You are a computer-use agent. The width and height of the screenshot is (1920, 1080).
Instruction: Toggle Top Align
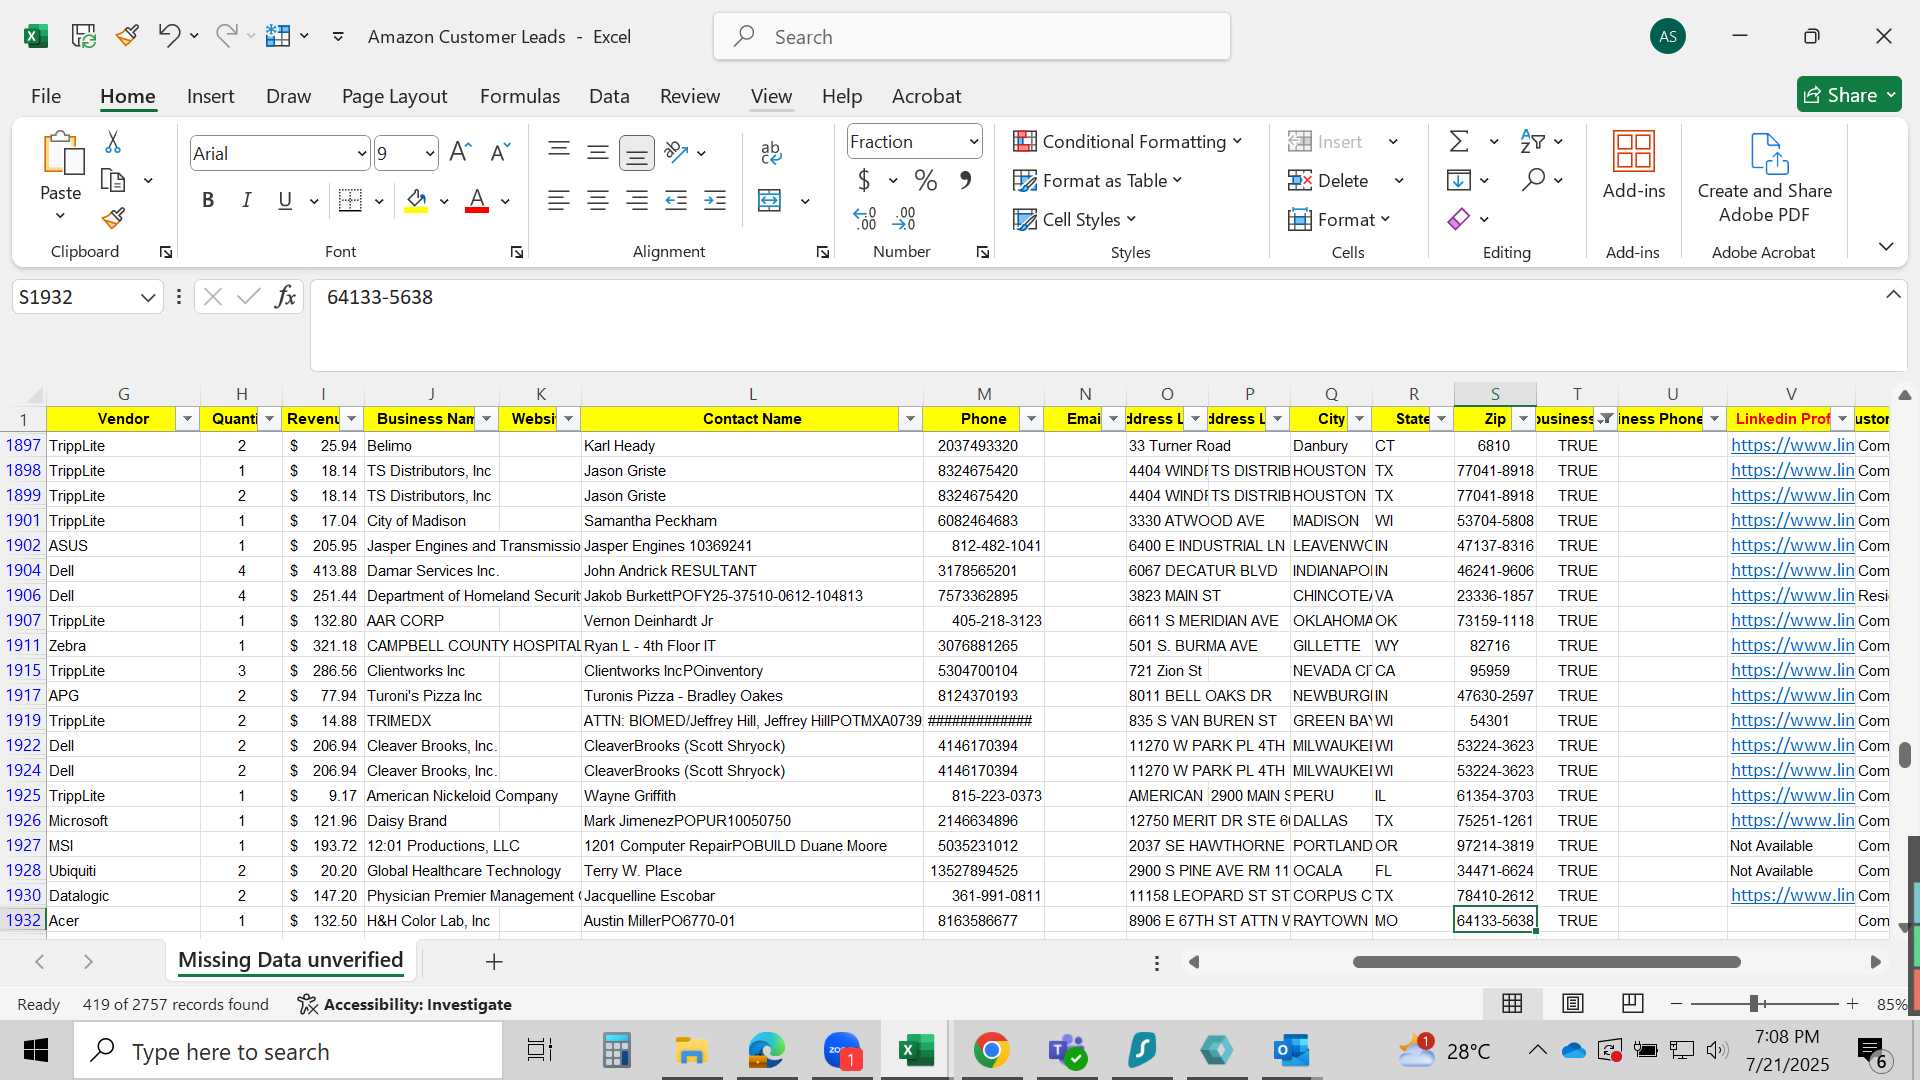click(x=559, y=152)
